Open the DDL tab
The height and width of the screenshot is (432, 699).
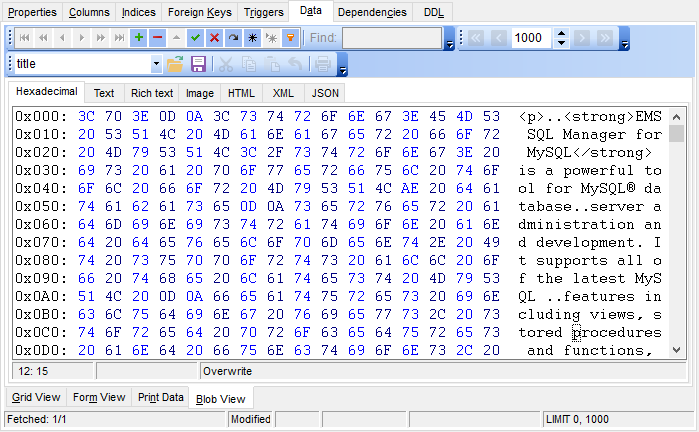click(x=433, y=12)
